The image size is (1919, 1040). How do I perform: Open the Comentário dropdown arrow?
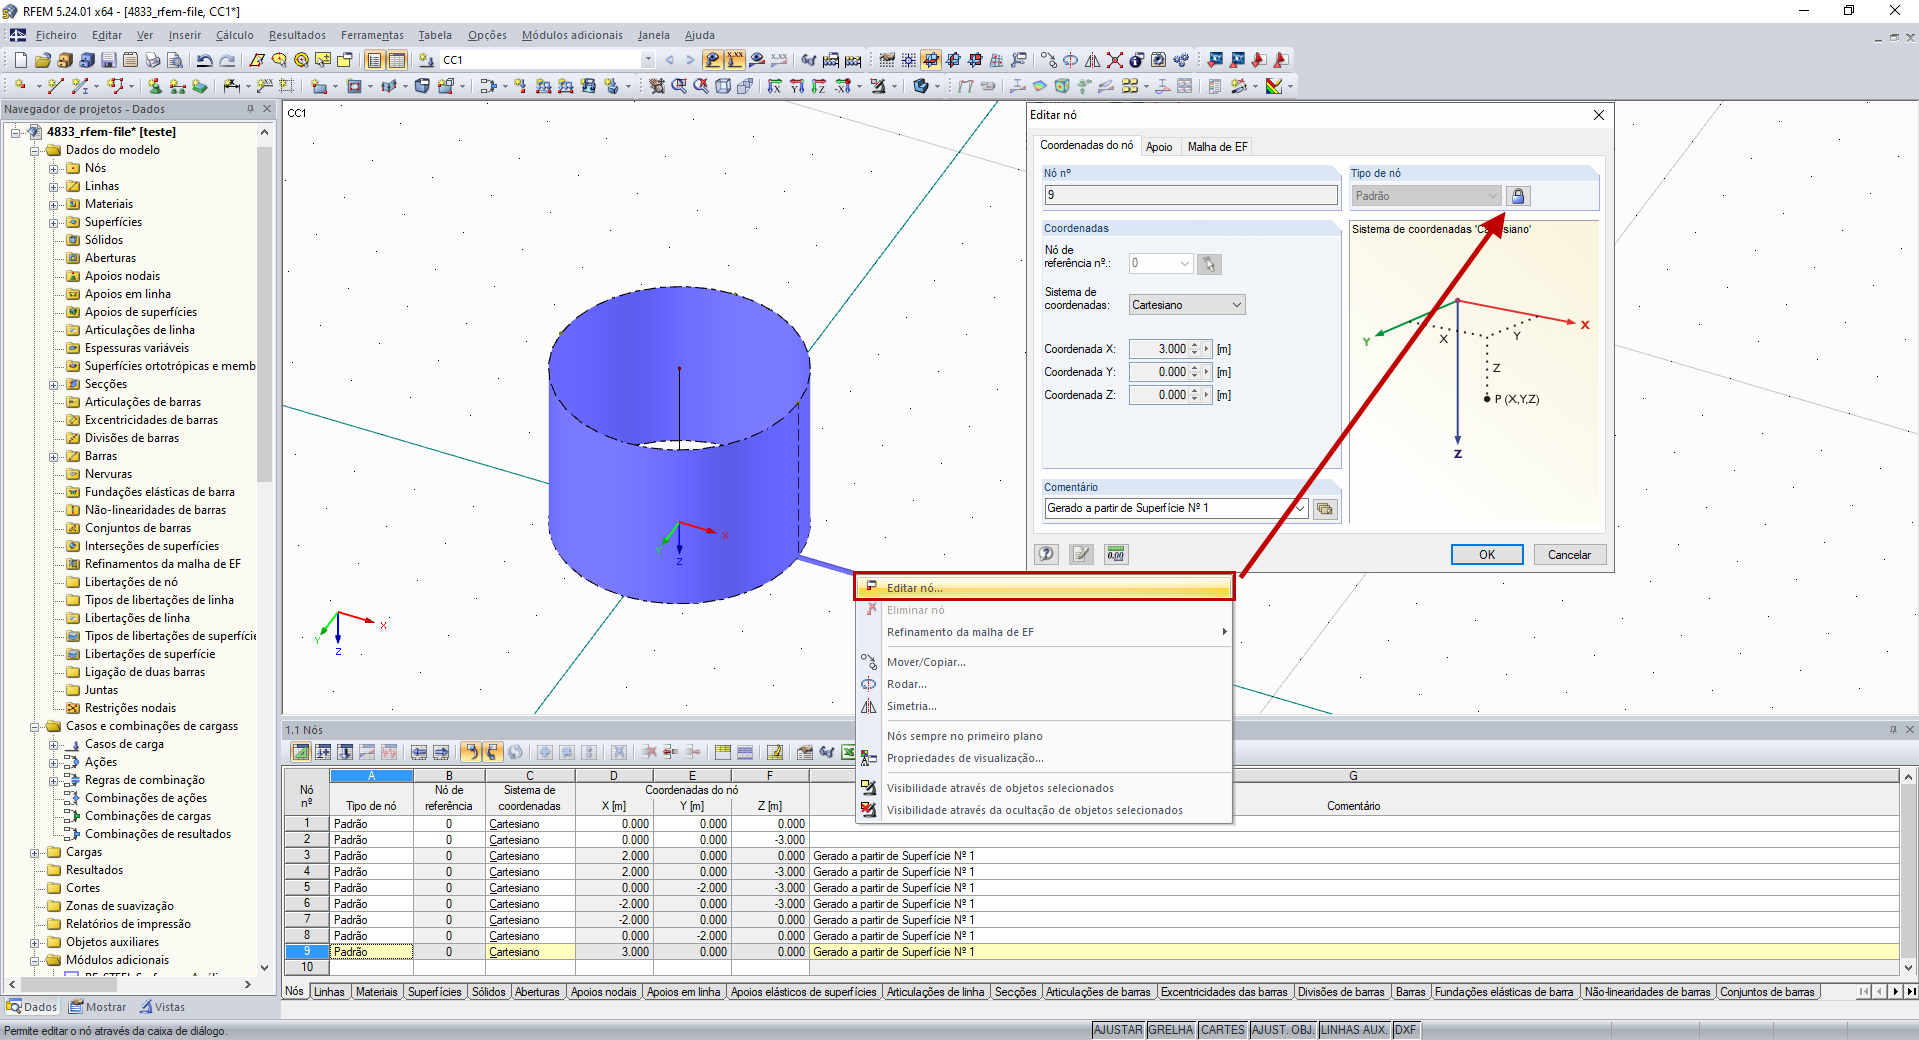point(1300,509)
